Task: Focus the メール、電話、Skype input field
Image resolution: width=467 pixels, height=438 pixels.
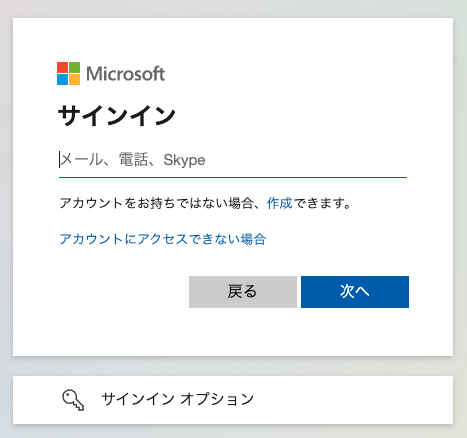Action: [x=233, y=160]
